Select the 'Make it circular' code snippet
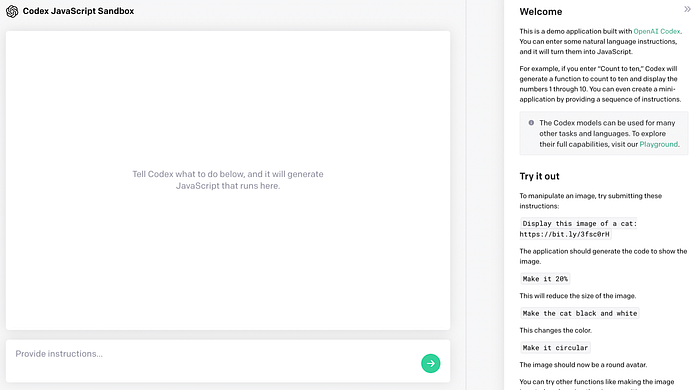Screen dimensions: 700x390 pos(555,348)
